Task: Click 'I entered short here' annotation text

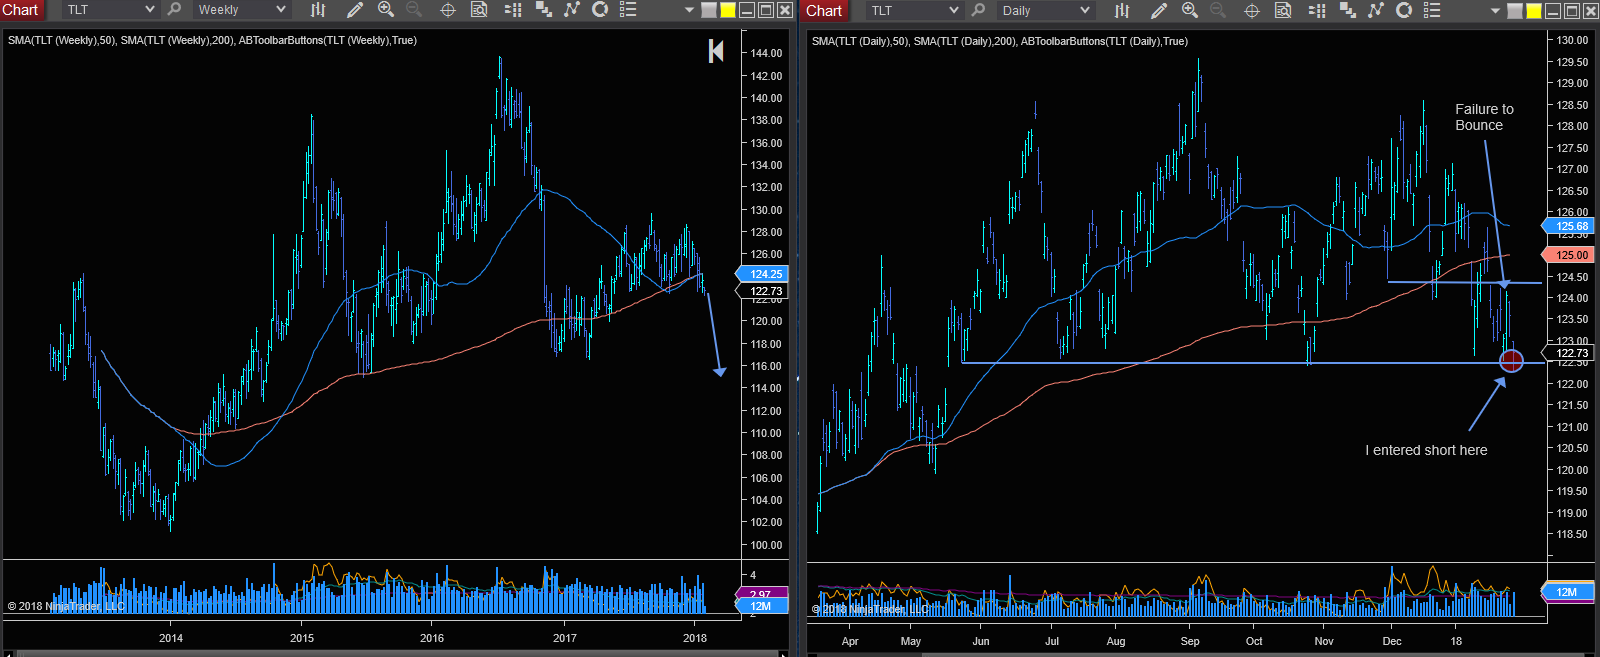Action: (x=1426, y=450)
